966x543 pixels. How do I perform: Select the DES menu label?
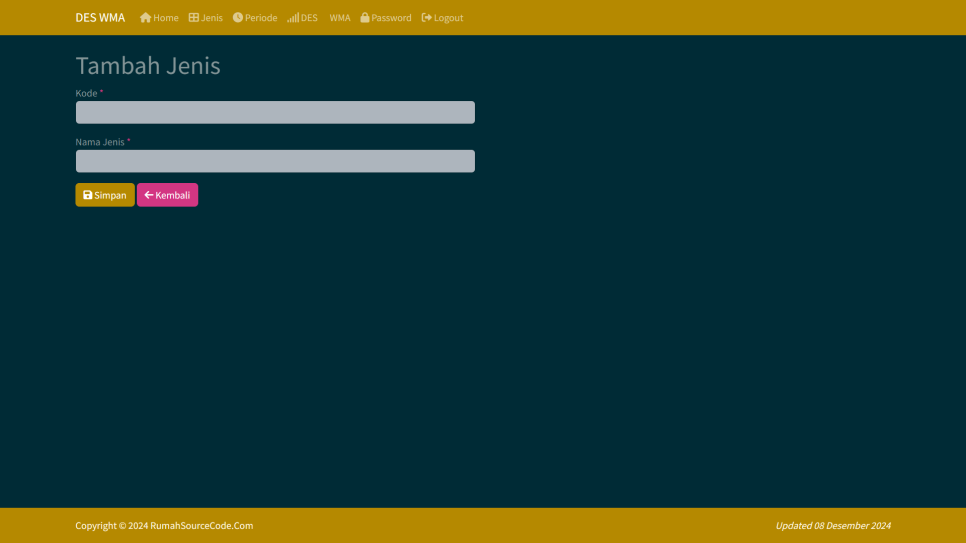[309, 18]
